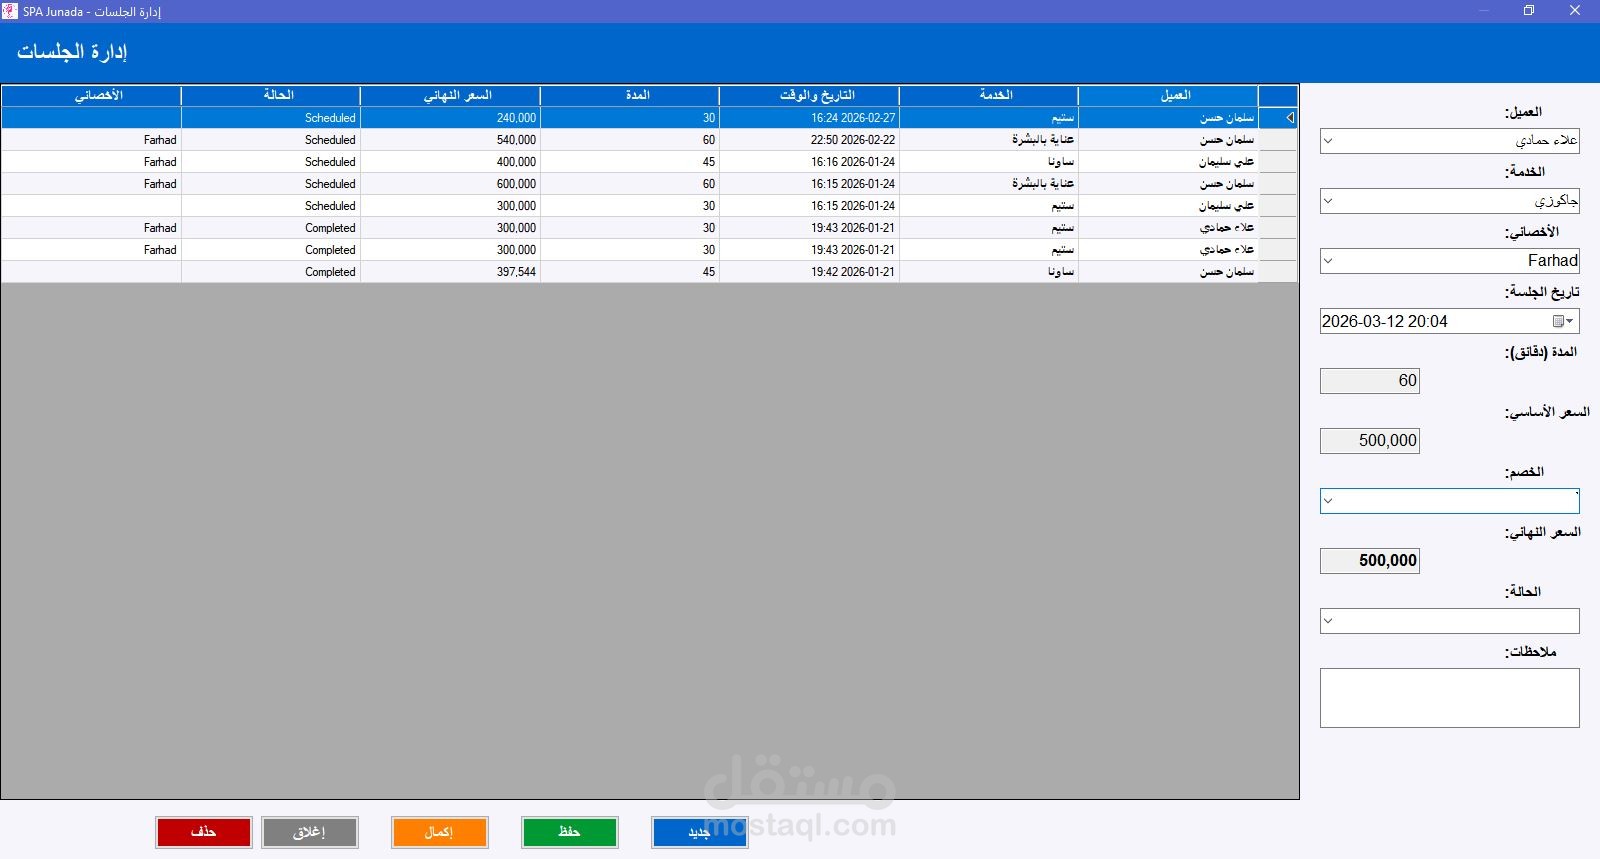This screenshot has width=1600, height=859.
Task: Click the red حذف delete button
Action: click(204, 832)
